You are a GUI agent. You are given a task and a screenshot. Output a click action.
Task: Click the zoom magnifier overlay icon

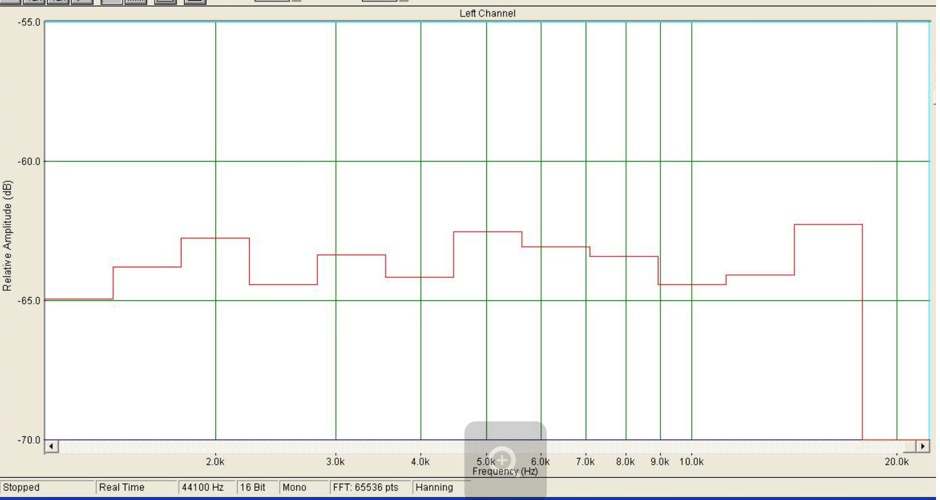[504, 459]
